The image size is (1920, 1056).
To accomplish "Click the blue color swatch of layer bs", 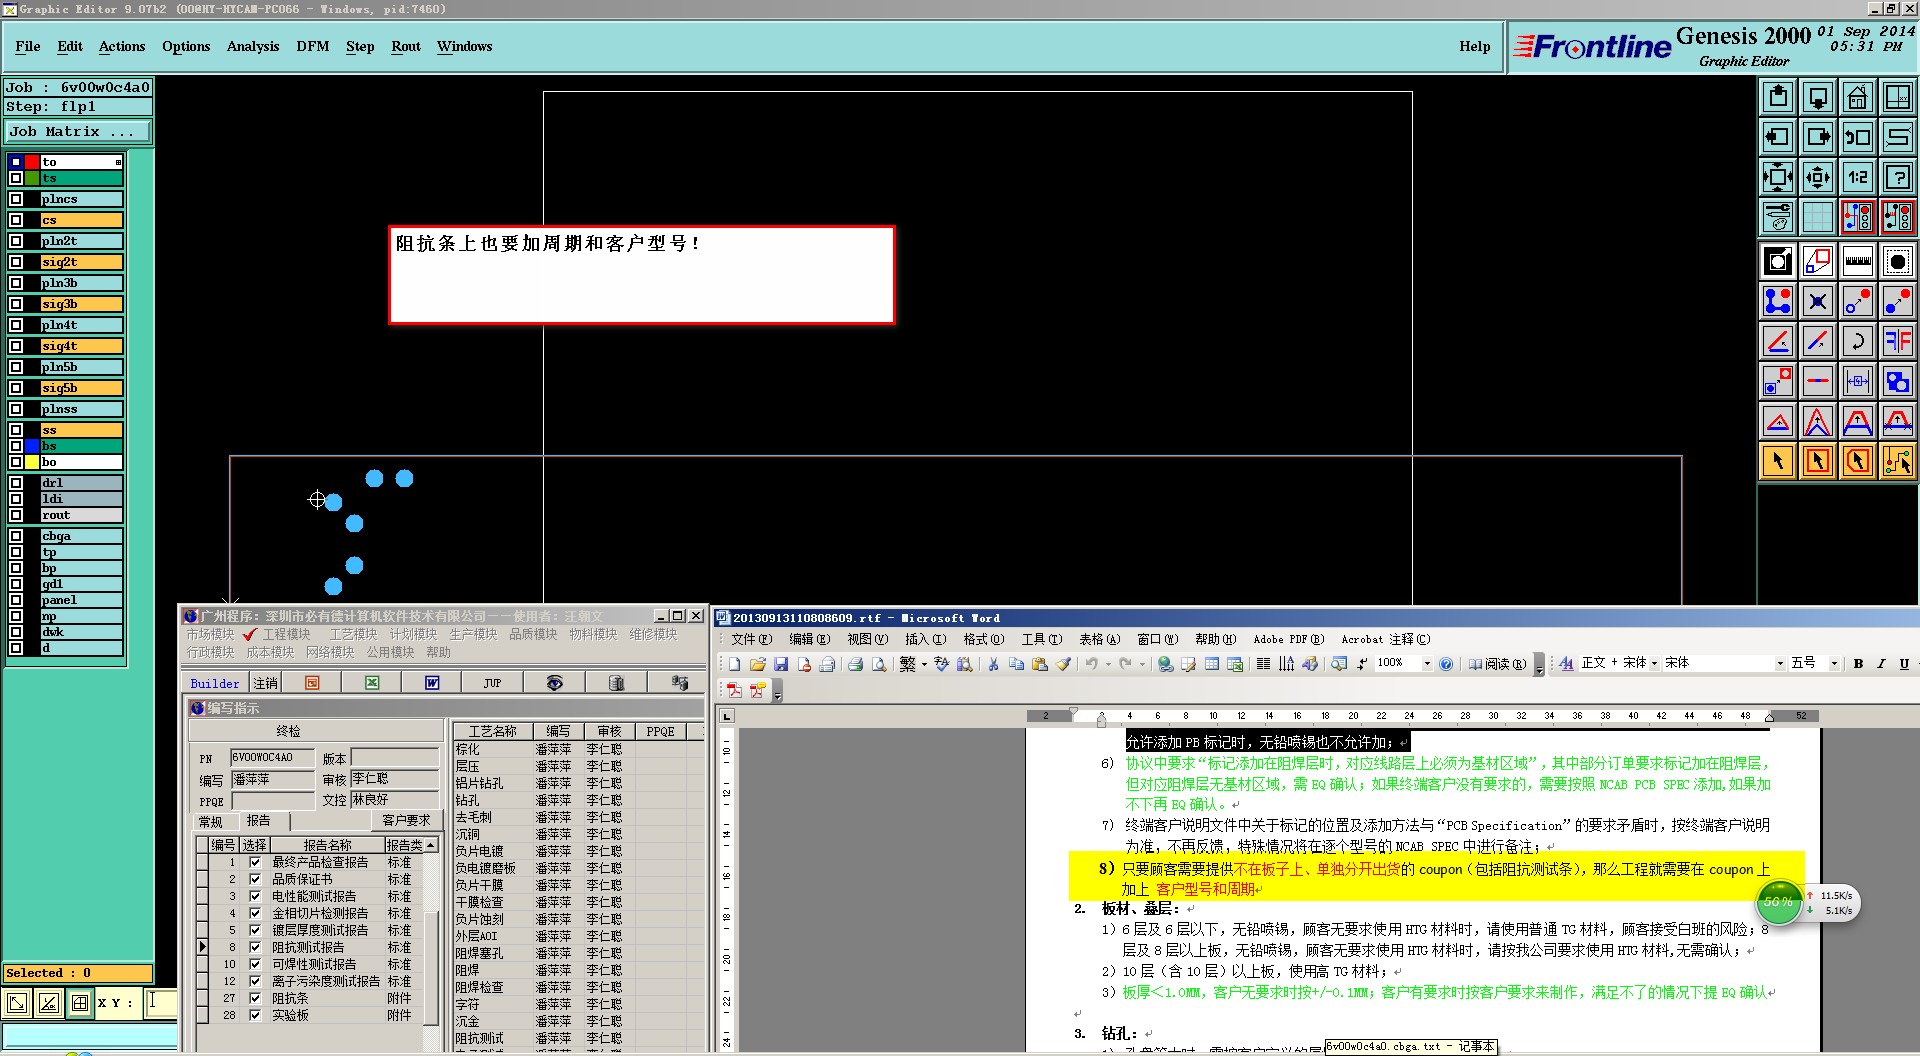I will tap(32, 446).
